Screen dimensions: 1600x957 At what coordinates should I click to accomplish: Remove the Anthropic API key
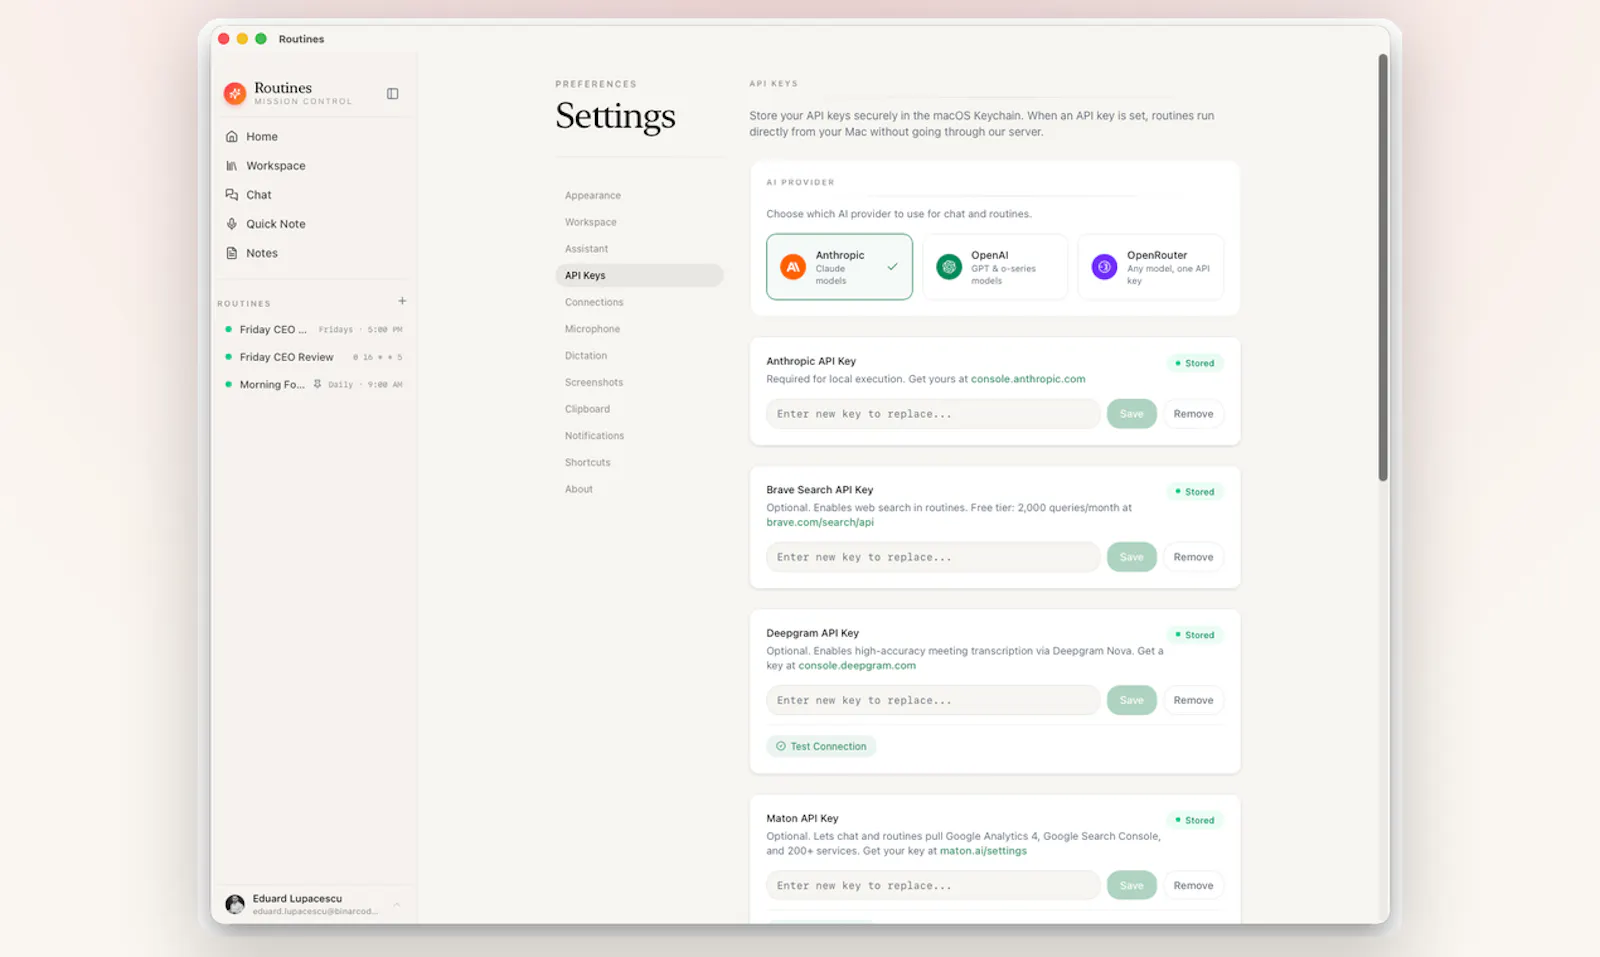1193,414
